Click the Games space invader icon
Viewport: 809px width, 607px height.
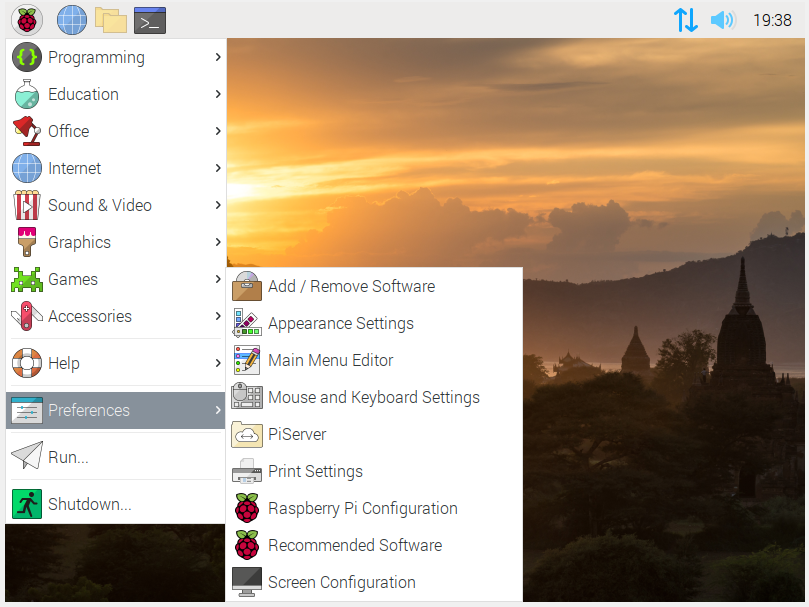(27, 279)
